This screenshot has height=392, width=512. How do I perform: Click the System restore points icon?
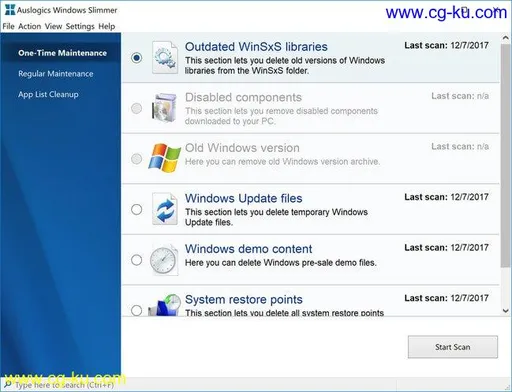point(165,305)
